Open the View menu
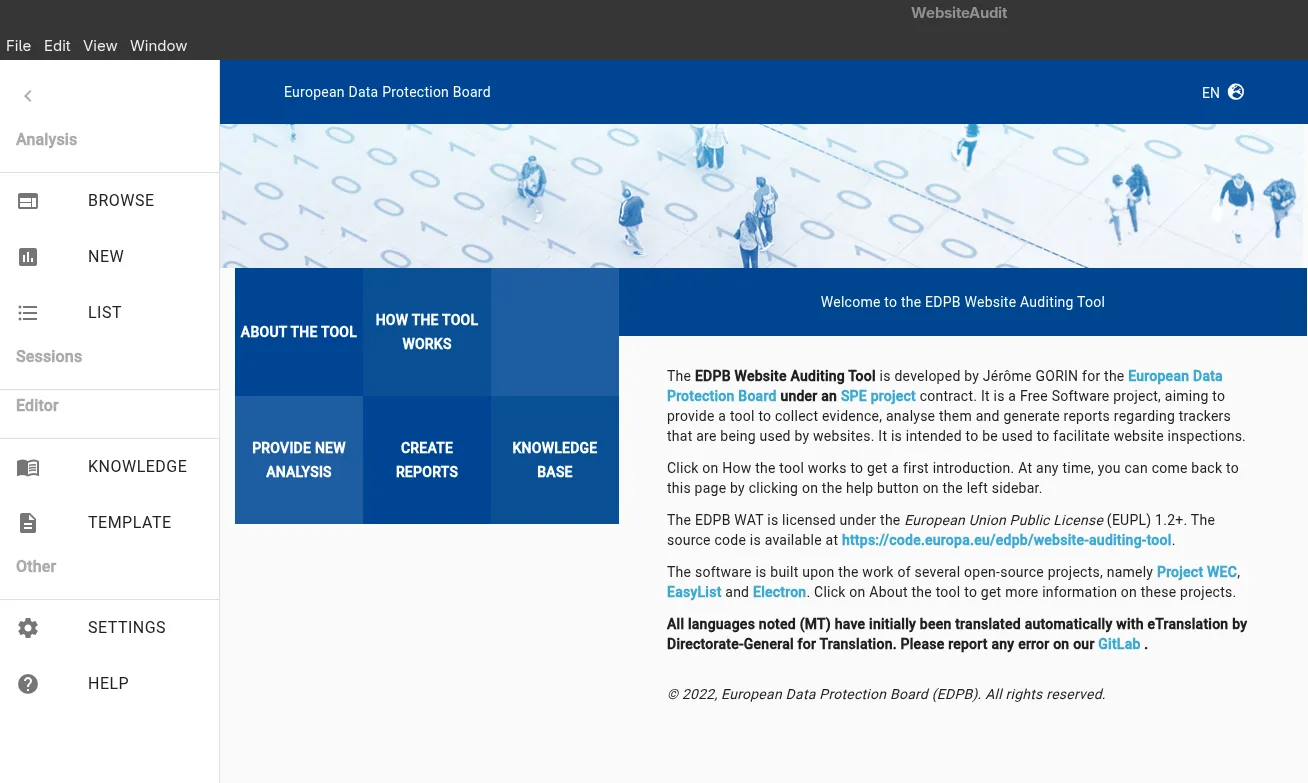The height and width of the screenshot is (783, 1308). [x=100, y=45]
